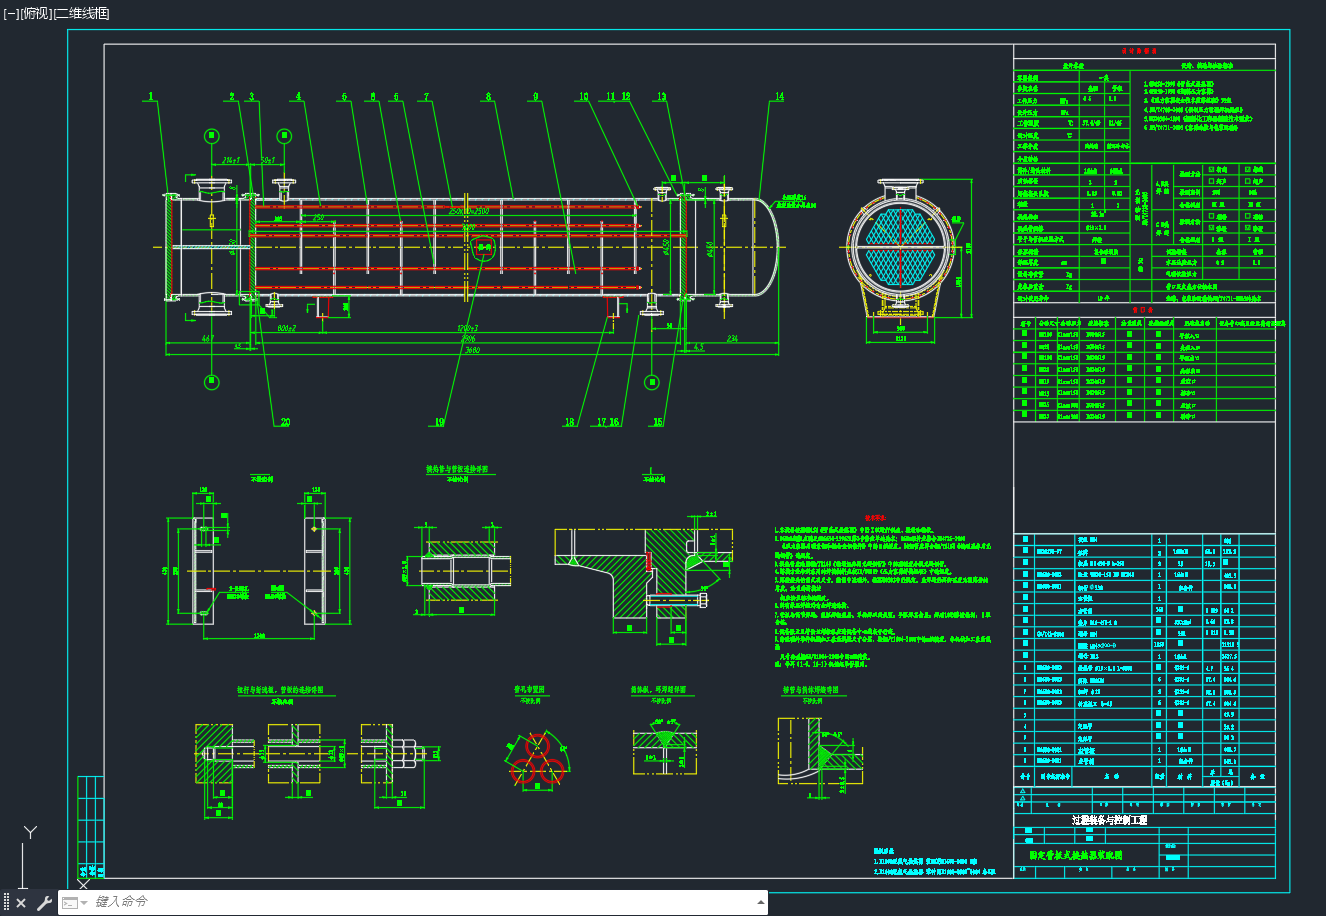Image resolution: width=1326 pixels, height=916 pixels.
Task: Open the recent commands dropdown
Action: pos(74,903)
